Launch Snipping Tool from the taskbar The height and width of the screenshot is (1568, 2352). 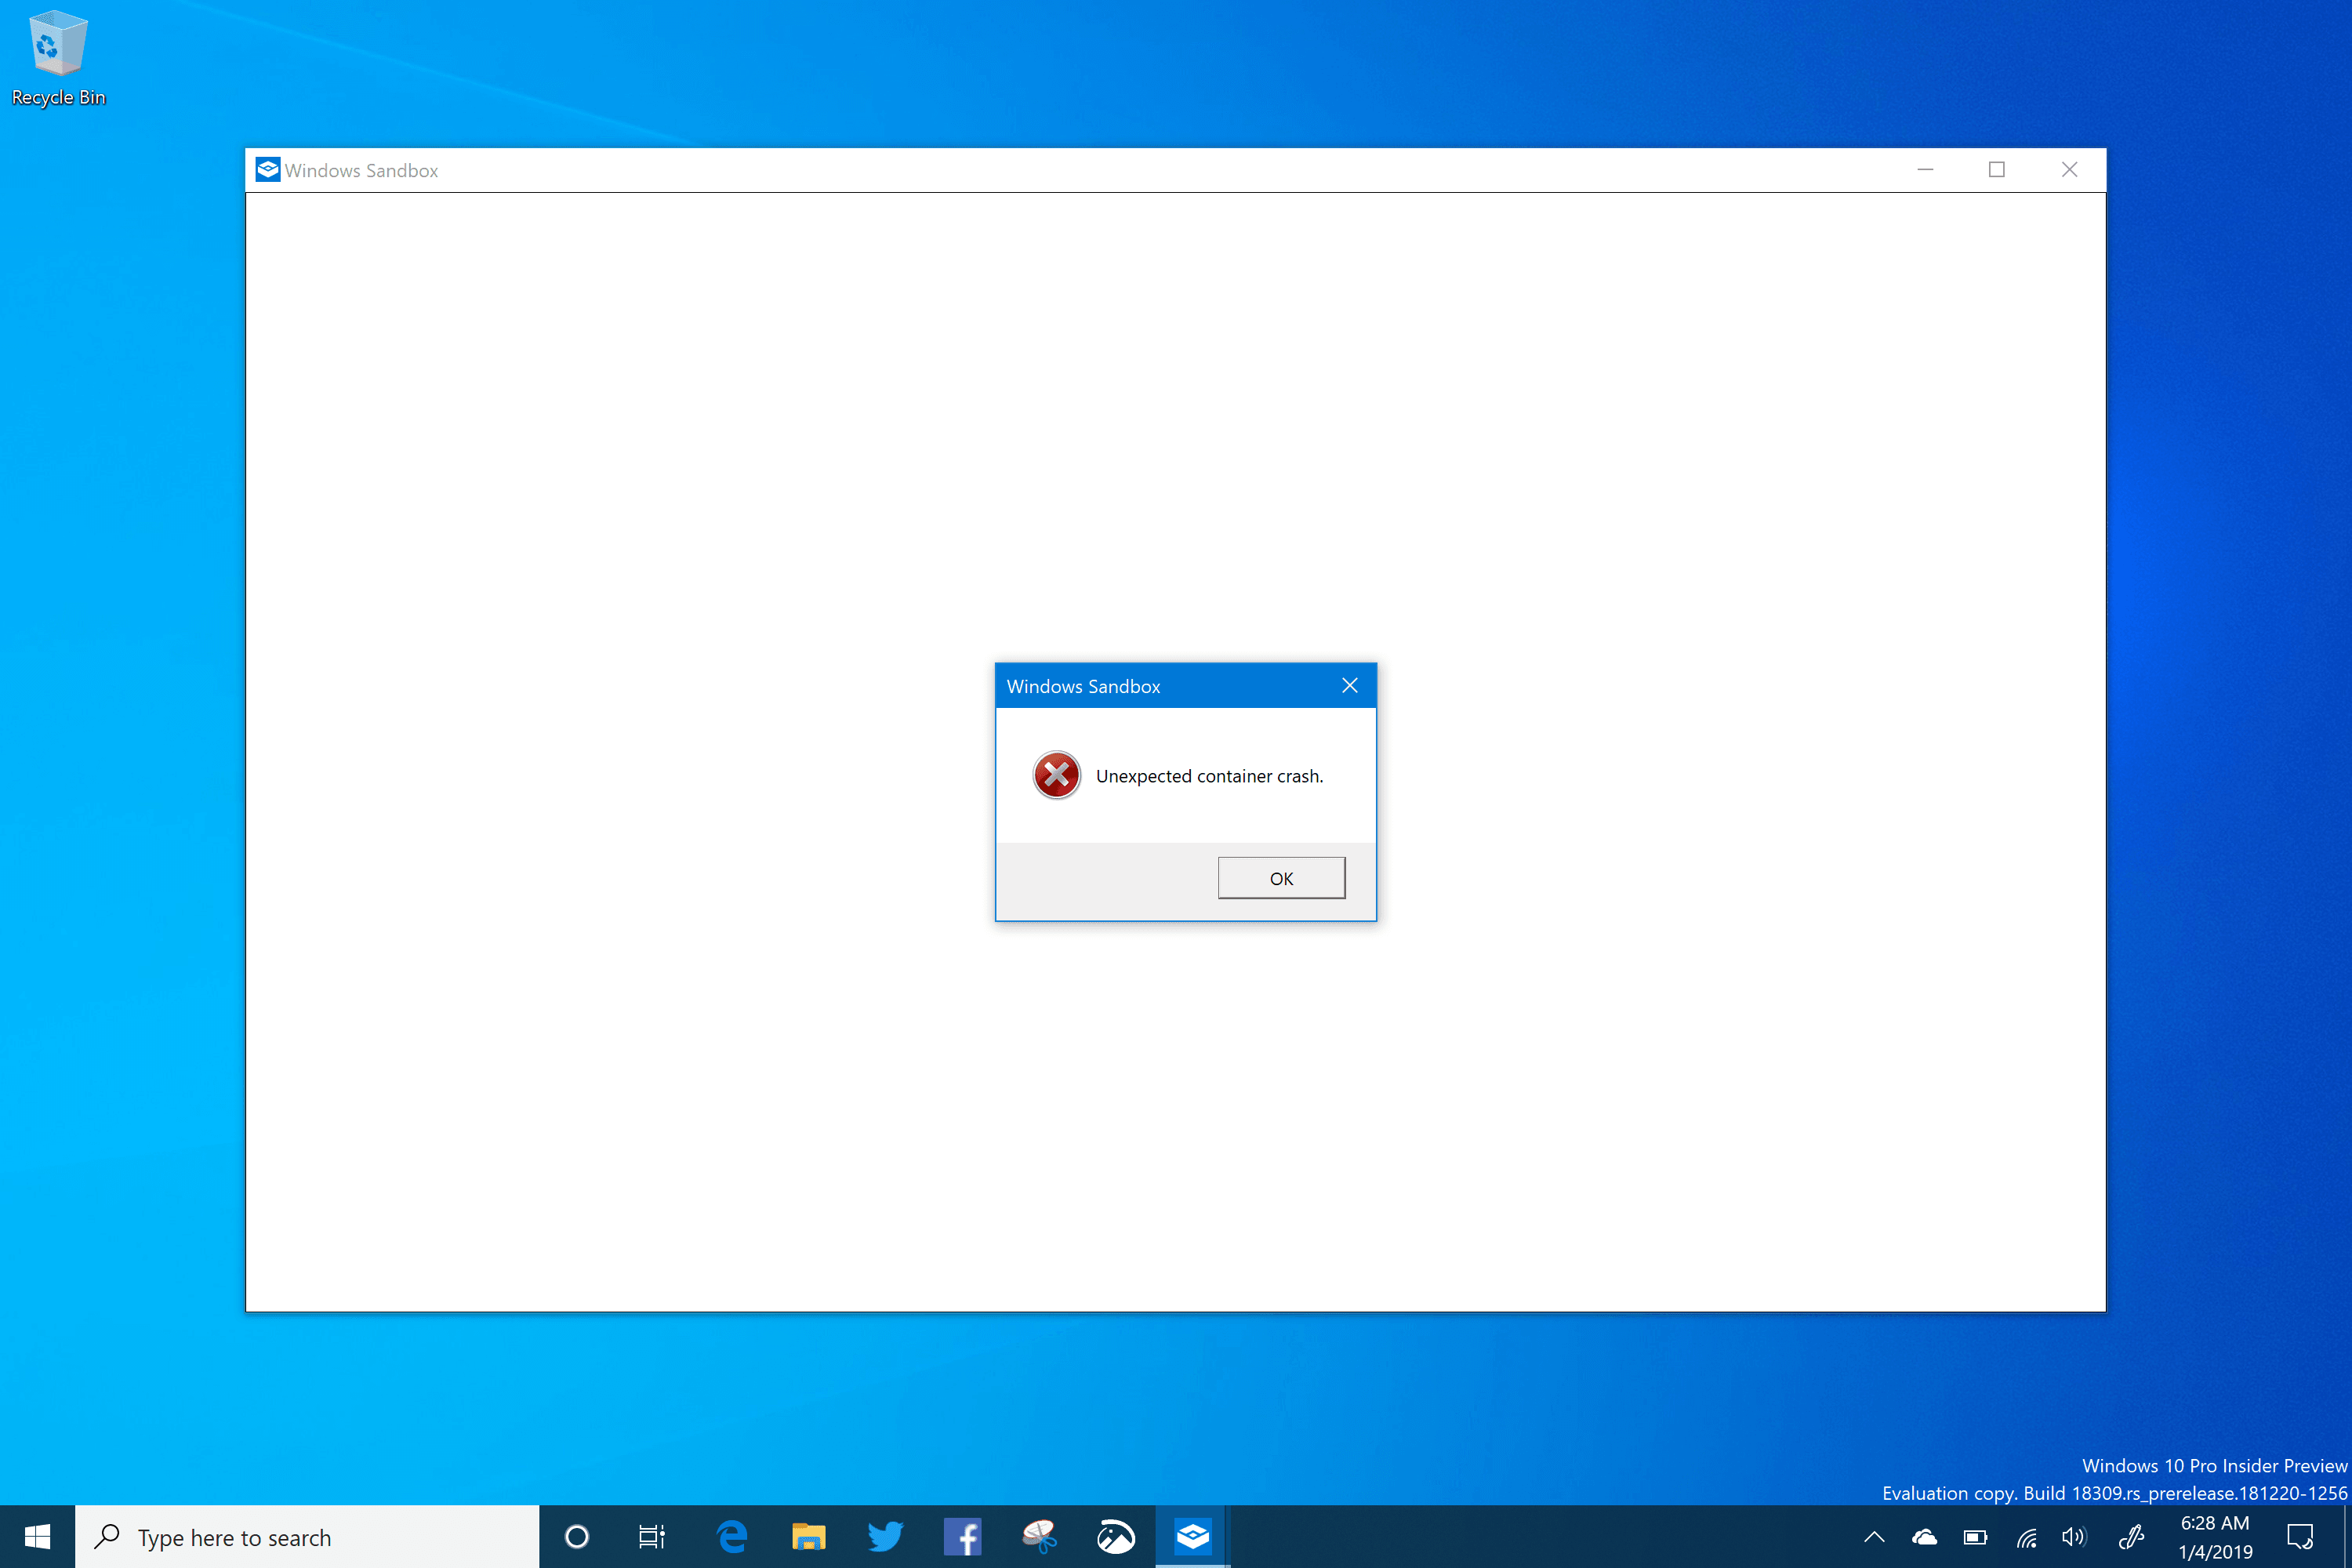(1039, 1537)
